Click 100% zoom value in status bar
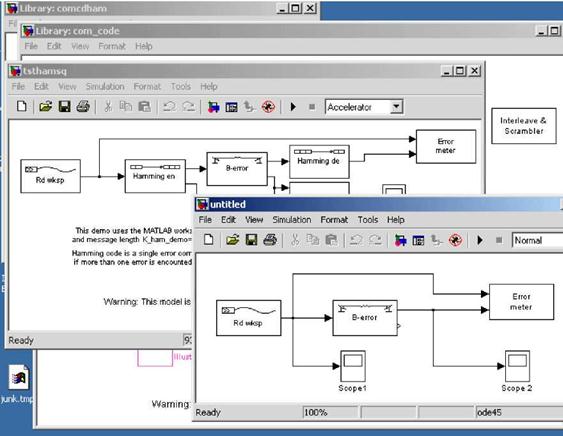Image resolution: width=563 pixels, height=436 pixels. (x=316, y=412)
